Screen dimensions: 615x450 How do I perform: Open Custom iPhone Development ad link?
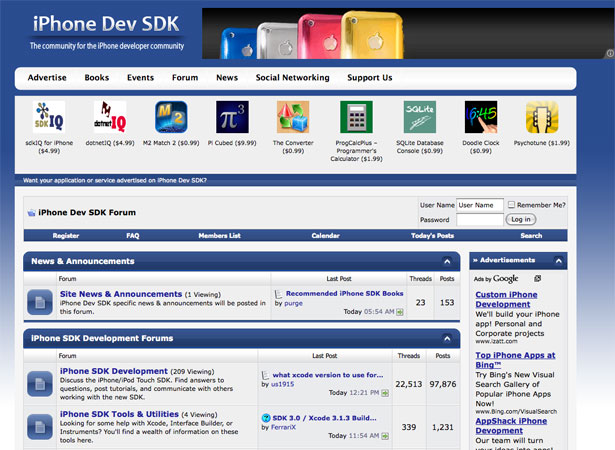coord(506,299)
